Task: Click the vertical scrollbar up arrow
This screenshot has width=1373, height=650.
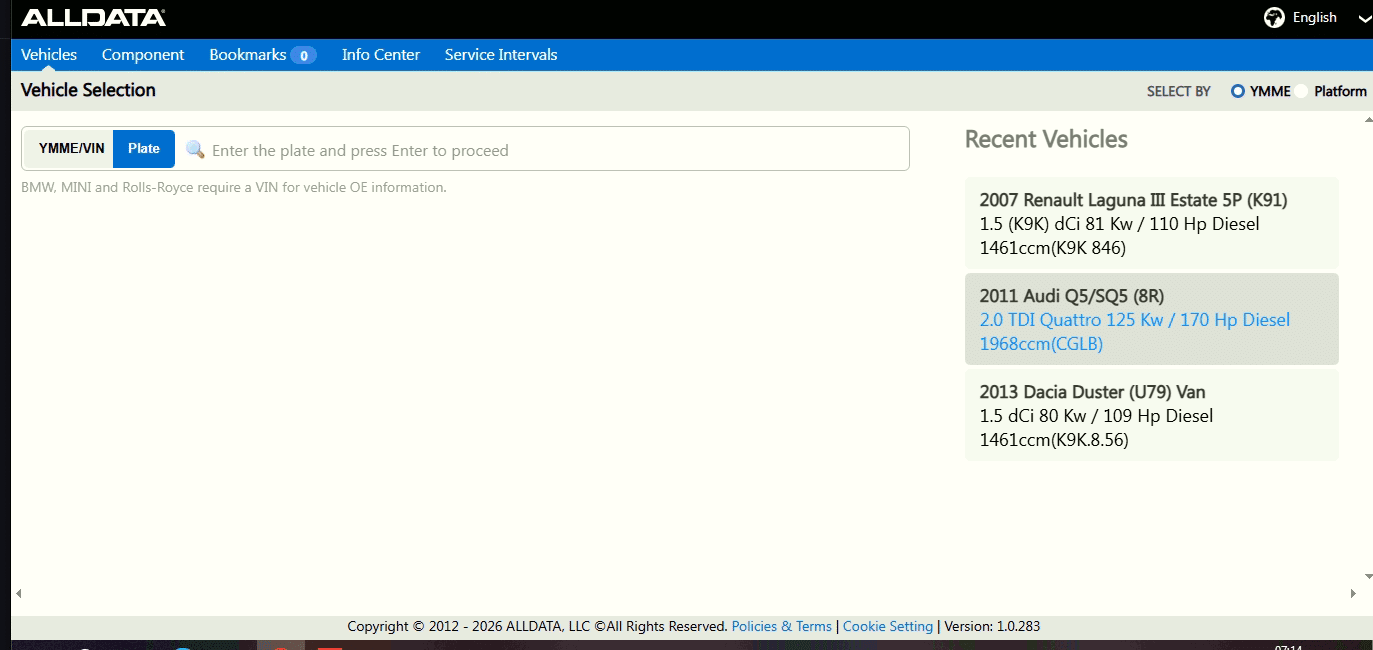Action: [1368, 120]
